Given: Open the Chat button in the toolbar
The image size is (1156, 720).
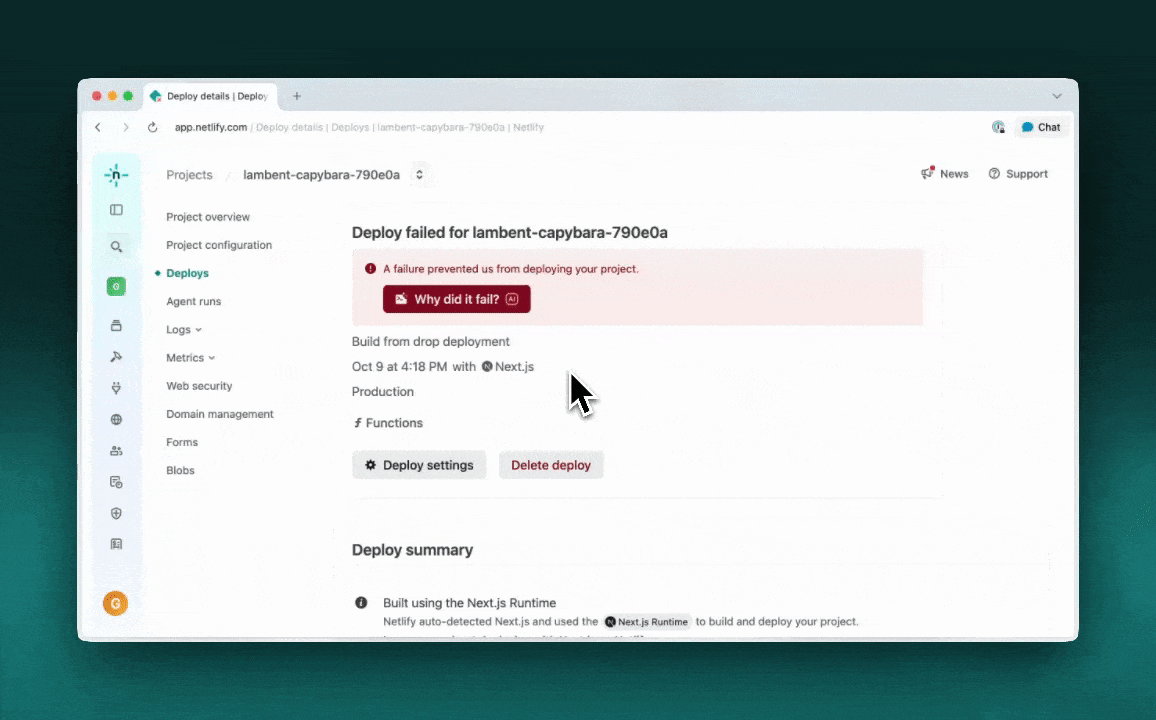Looking at the screenshot, I should pos(1041,127).
